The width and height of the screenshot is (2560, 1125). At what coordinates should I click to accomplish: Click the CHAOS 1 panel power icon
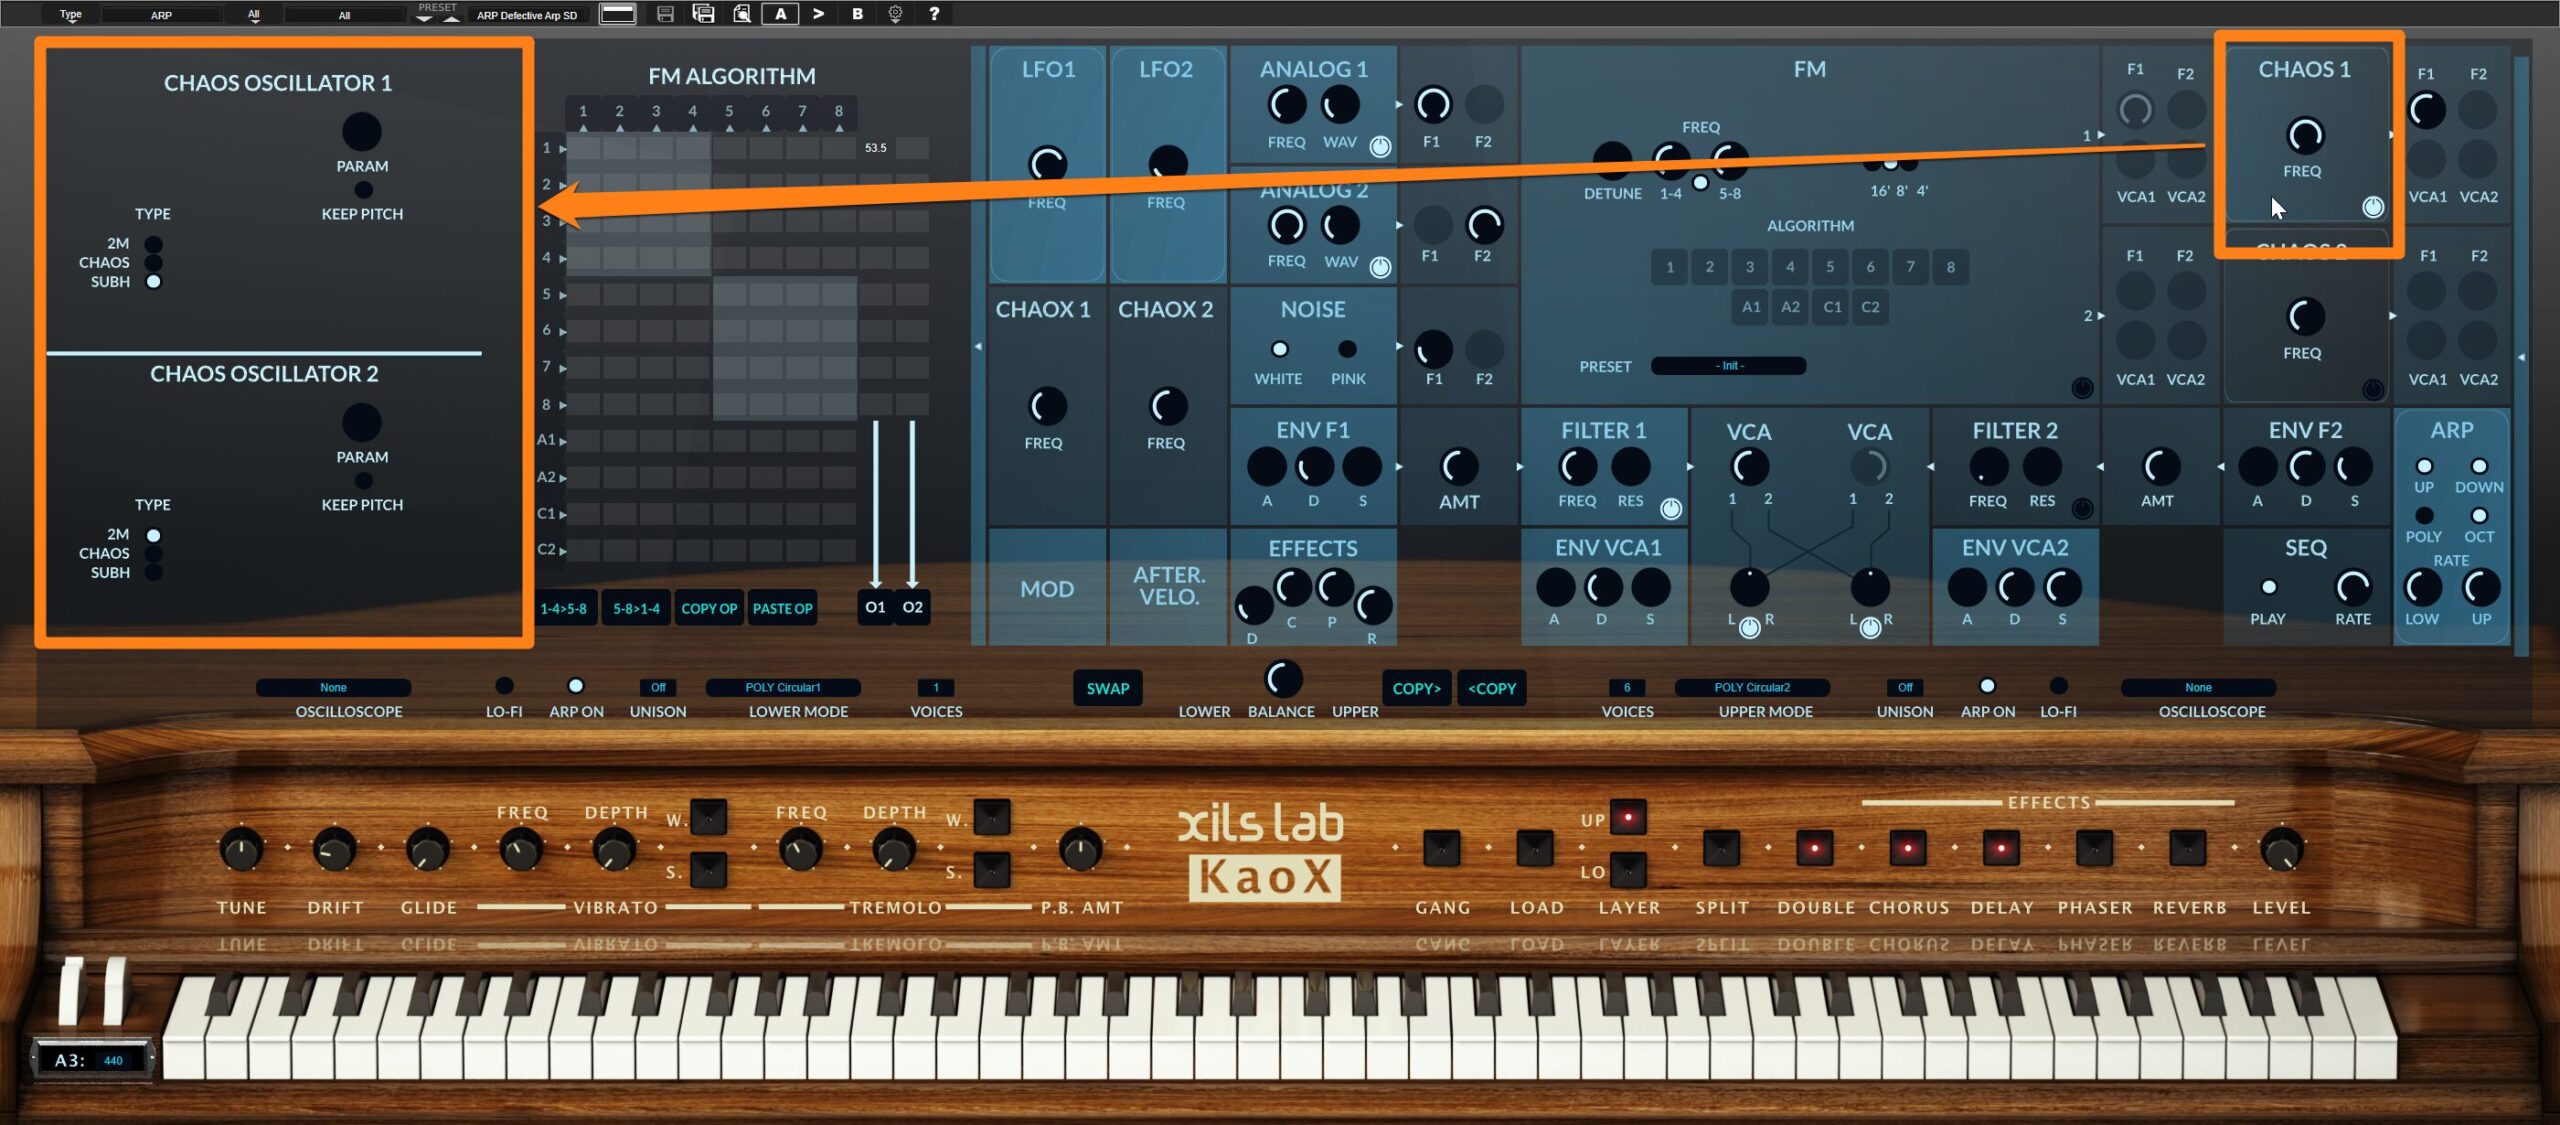point(2372,207)
